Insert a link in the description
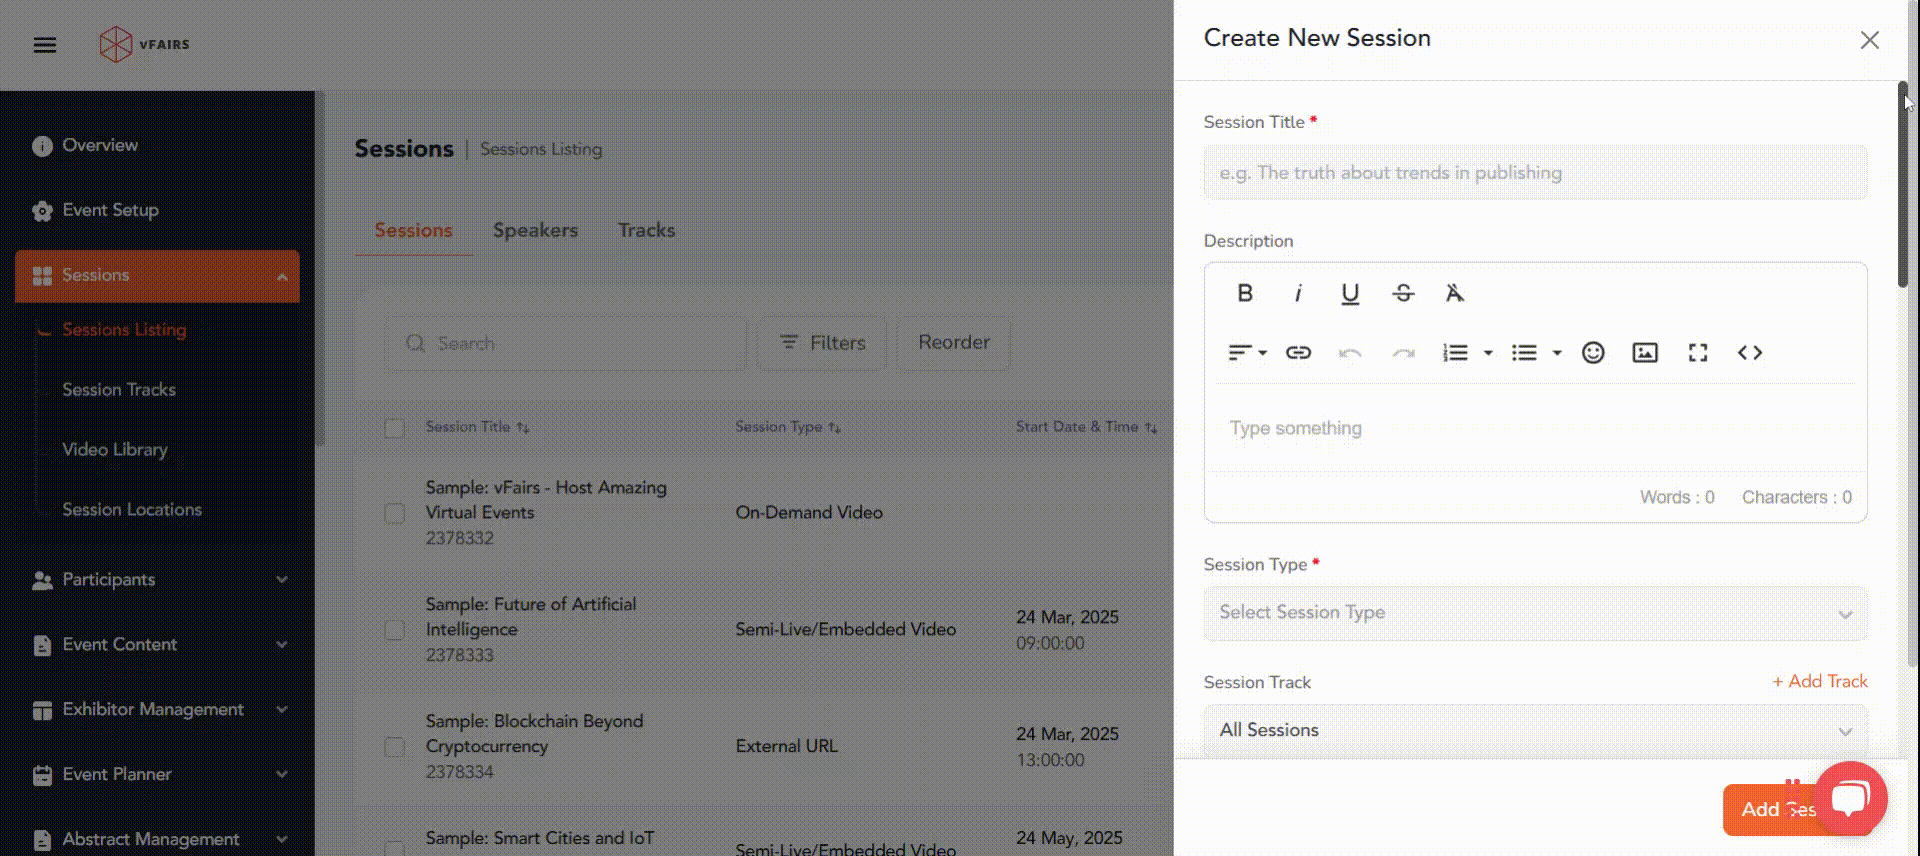 click(1298, 352)
